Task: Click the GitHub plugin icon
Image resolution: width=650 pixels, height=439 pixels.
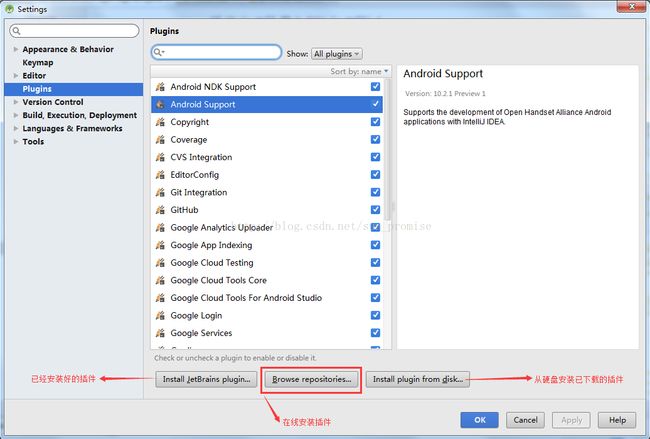Action: (160, 210)
